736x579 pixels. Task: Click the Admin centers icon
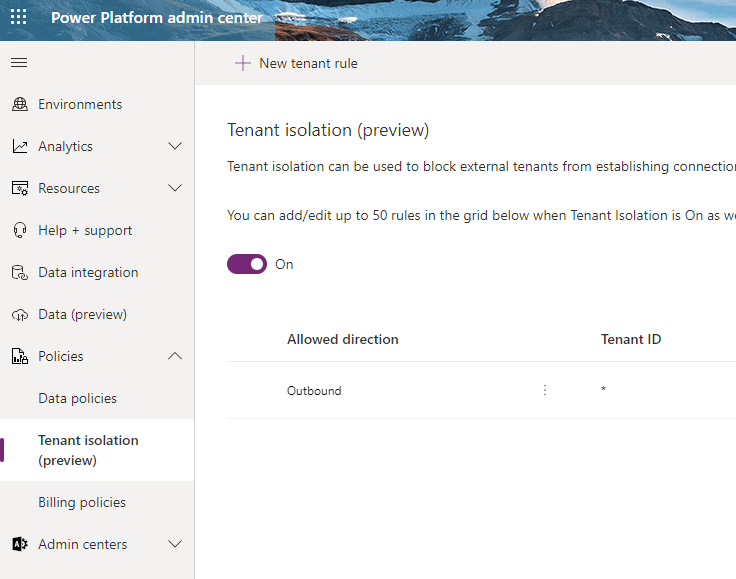[20, 545]
